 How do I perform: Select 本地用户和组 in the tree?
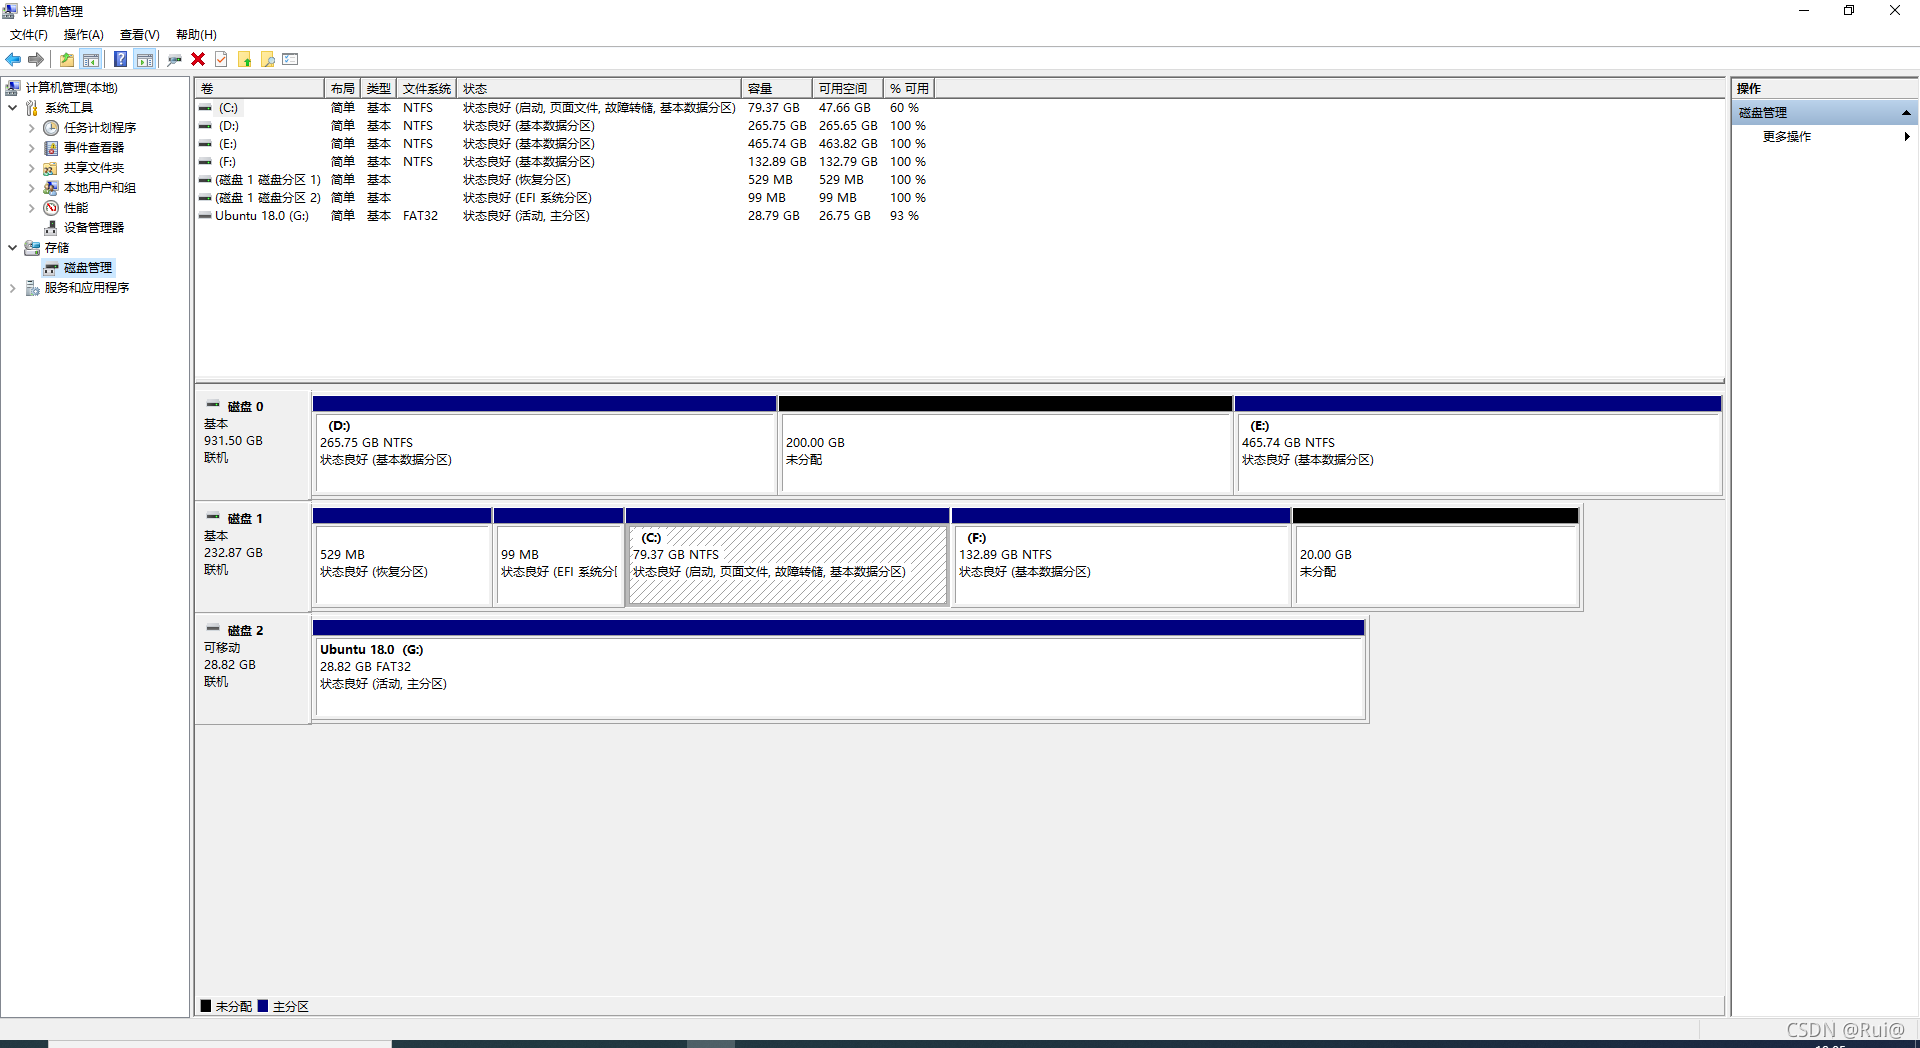(100, 188)
